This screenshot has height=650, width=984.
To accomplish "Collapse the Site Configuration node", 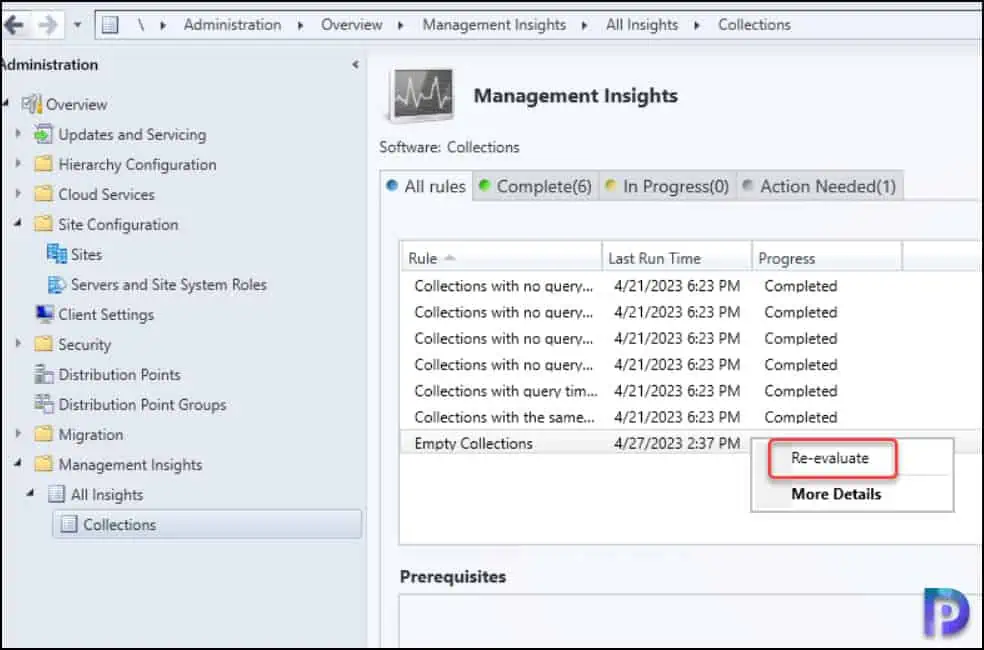I will pos(18,222).
